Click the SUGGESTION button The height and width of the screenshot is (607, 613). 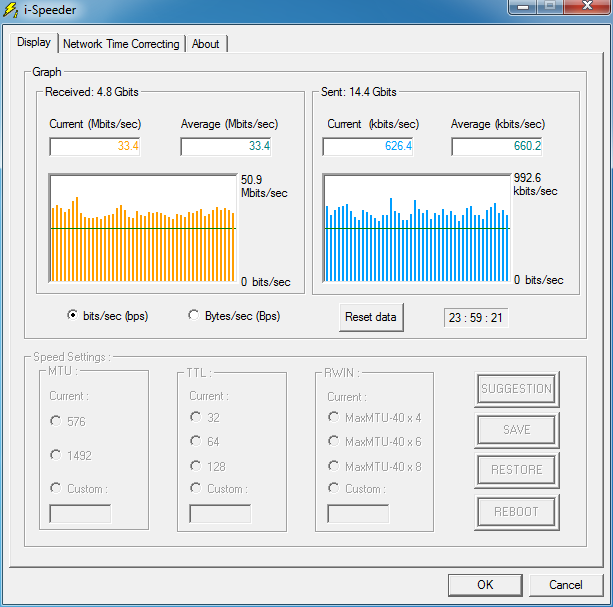tap(516, 389)
